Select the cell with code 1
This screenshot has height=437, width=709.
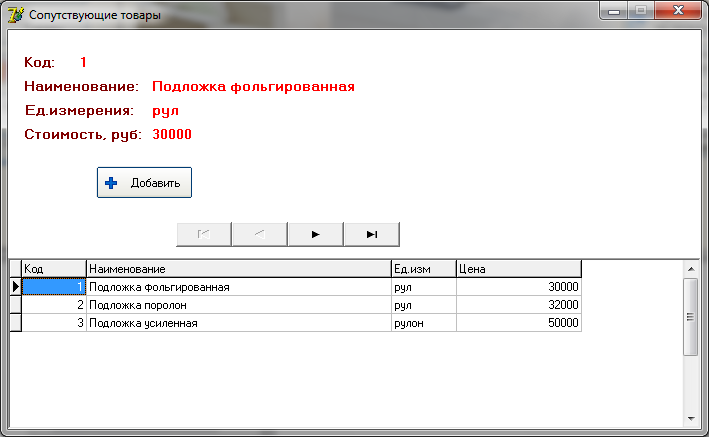tap(54, 287)
